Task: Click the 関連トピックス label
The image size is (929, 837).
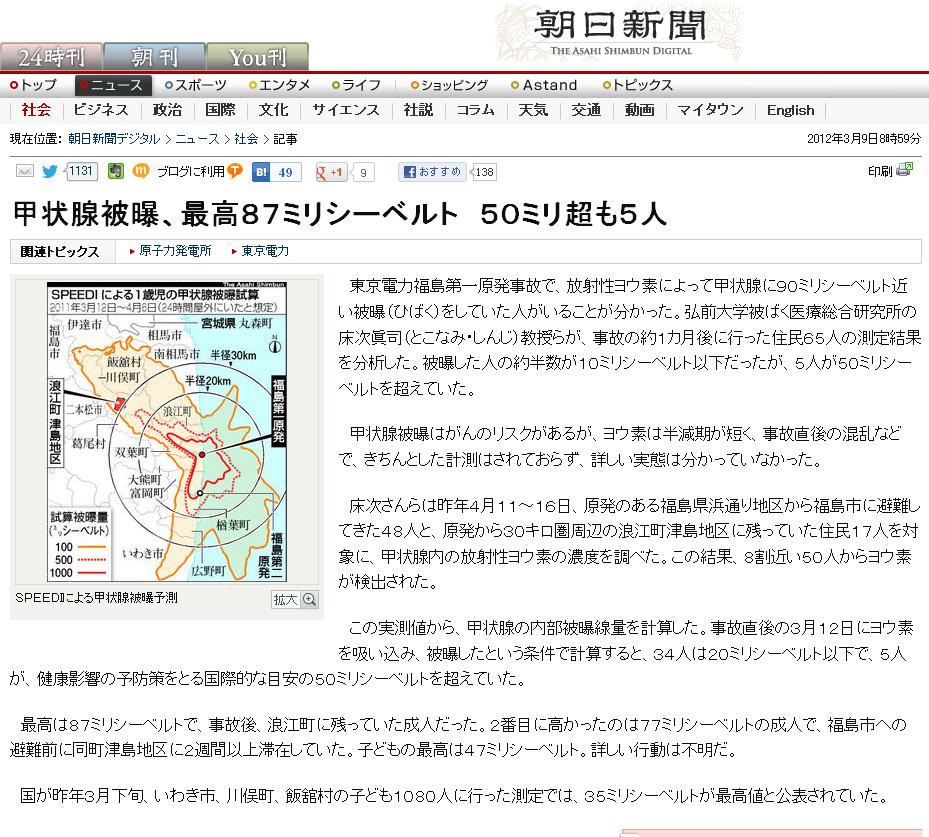Action: point(59,252)
